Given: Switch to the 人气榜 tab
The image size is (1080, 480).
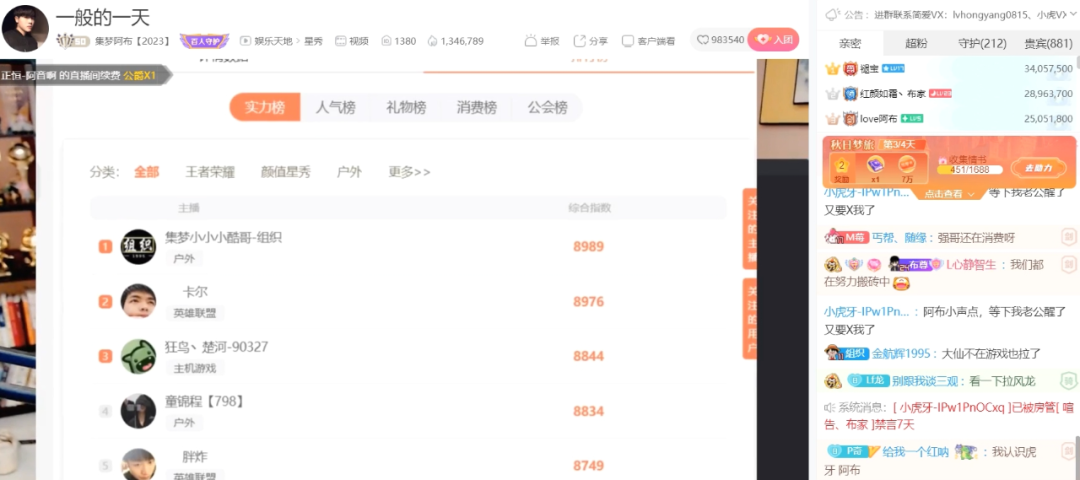Looking at the screenshot, I should 335,108.
